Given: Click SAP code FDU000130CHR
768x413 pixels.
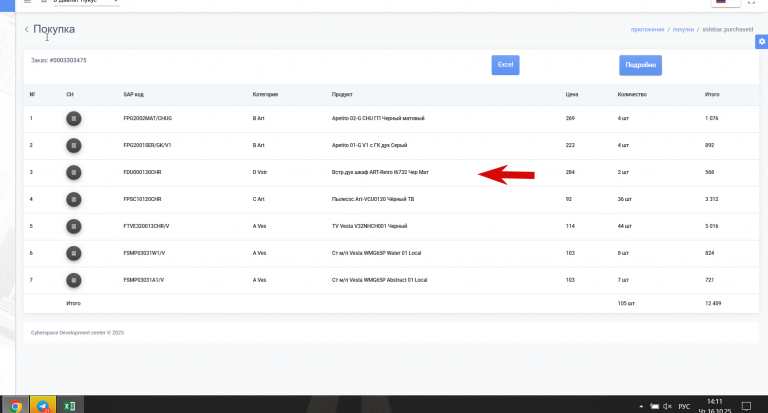Looking at the screenshot, I should 142,172.
